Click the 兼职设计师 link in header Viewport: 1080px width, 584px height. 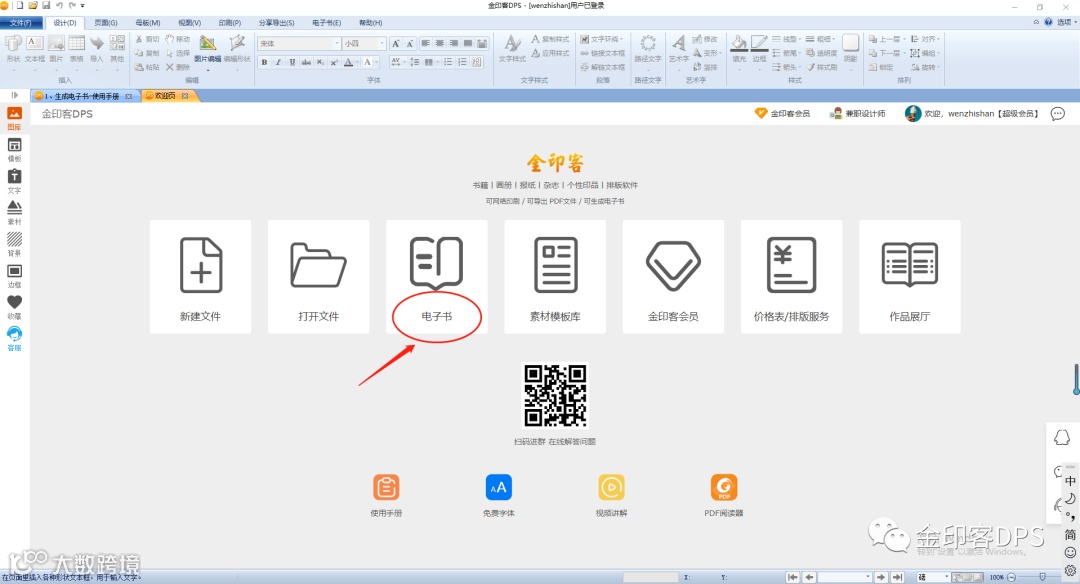pyautogui.click(x=858, y=114)
